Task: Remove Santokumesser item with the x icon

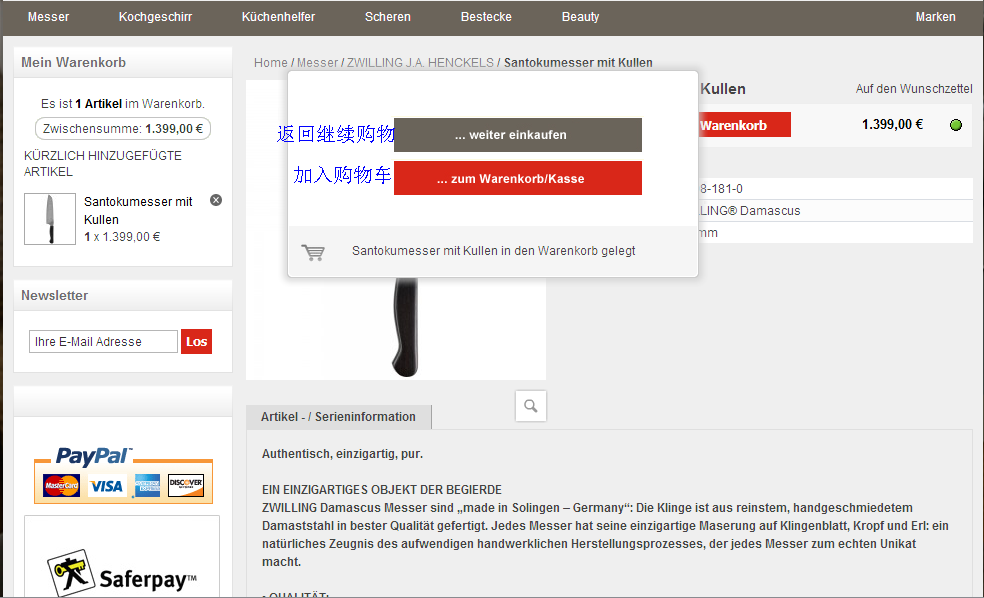Action: click(x=216, y=200)
